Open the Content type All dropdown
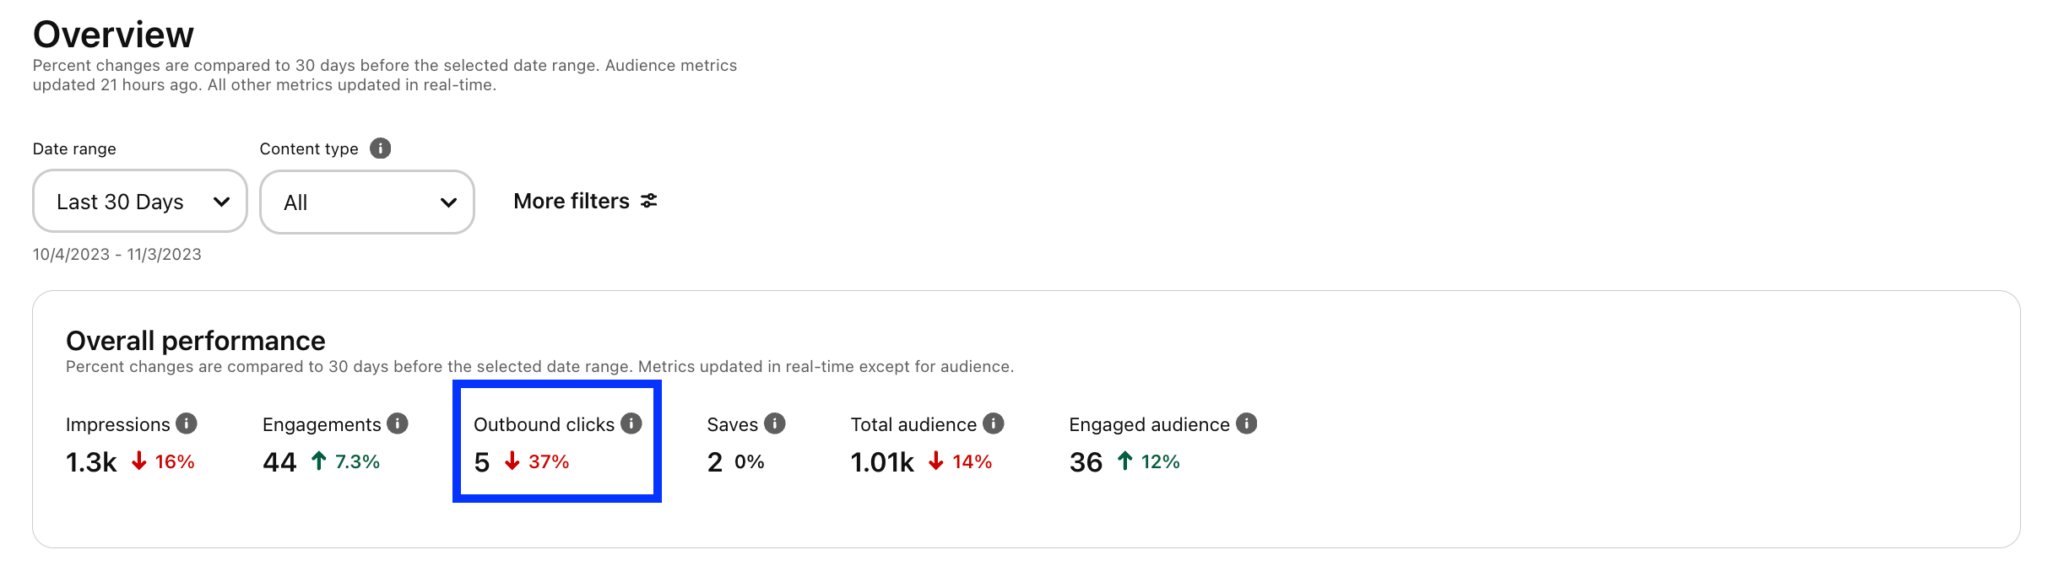Image resolution: width=2048 pixels, height=577 pixels. click(x=367, y=201)
